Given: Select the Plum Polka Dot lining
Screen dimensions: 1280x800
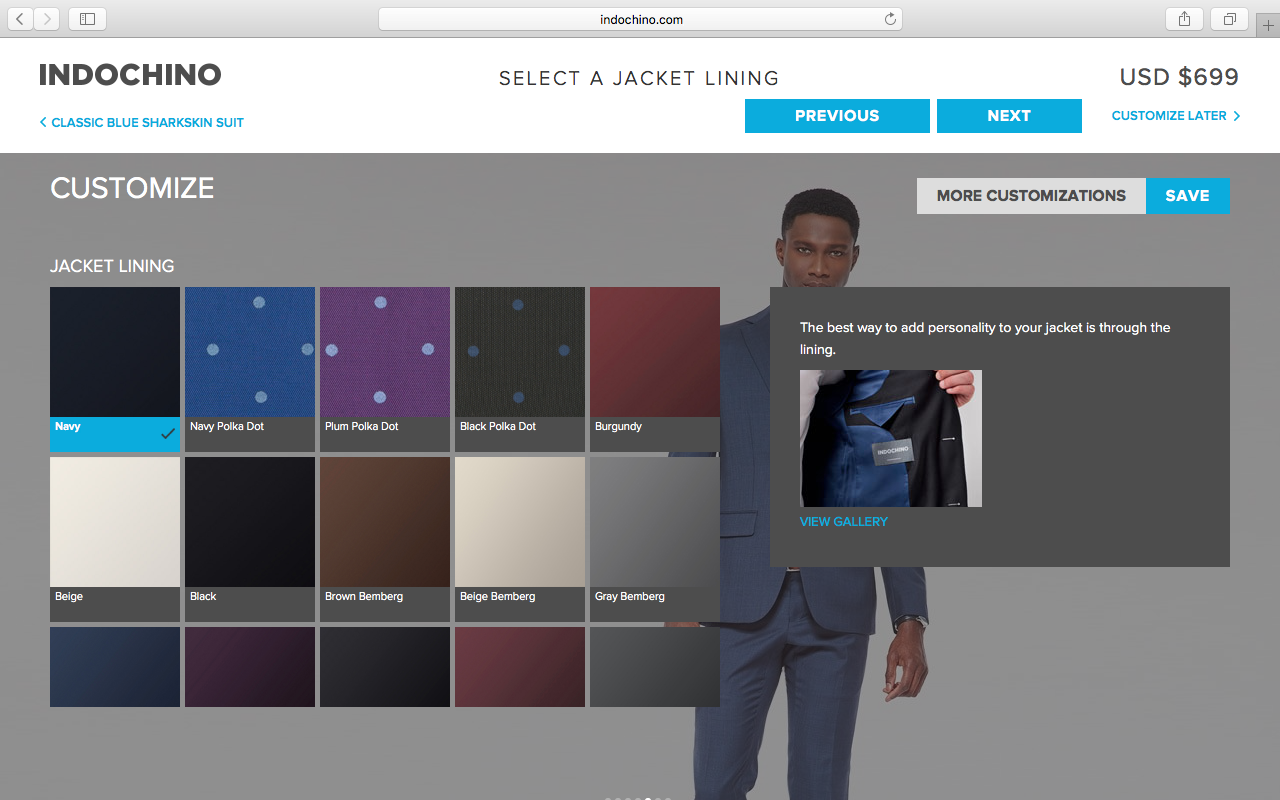Looking at the screenshot, I should tap(385, 369).
